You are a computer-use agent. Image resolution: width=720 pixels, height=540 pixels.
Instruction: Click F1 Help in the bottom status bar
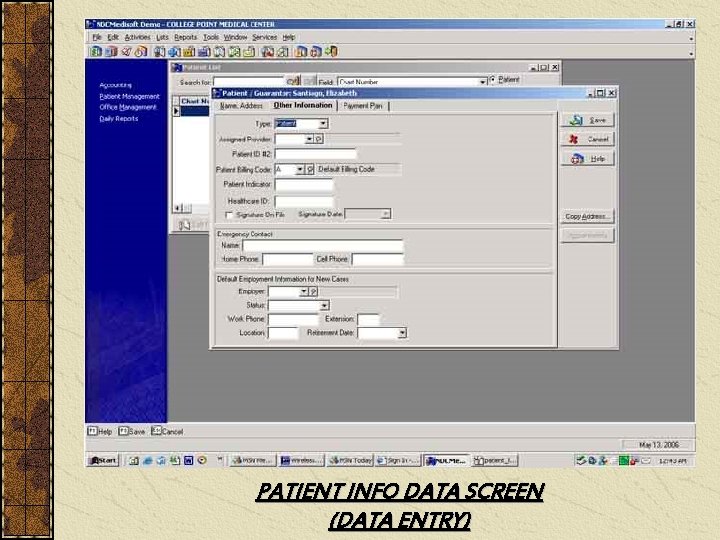pos(100,432)
